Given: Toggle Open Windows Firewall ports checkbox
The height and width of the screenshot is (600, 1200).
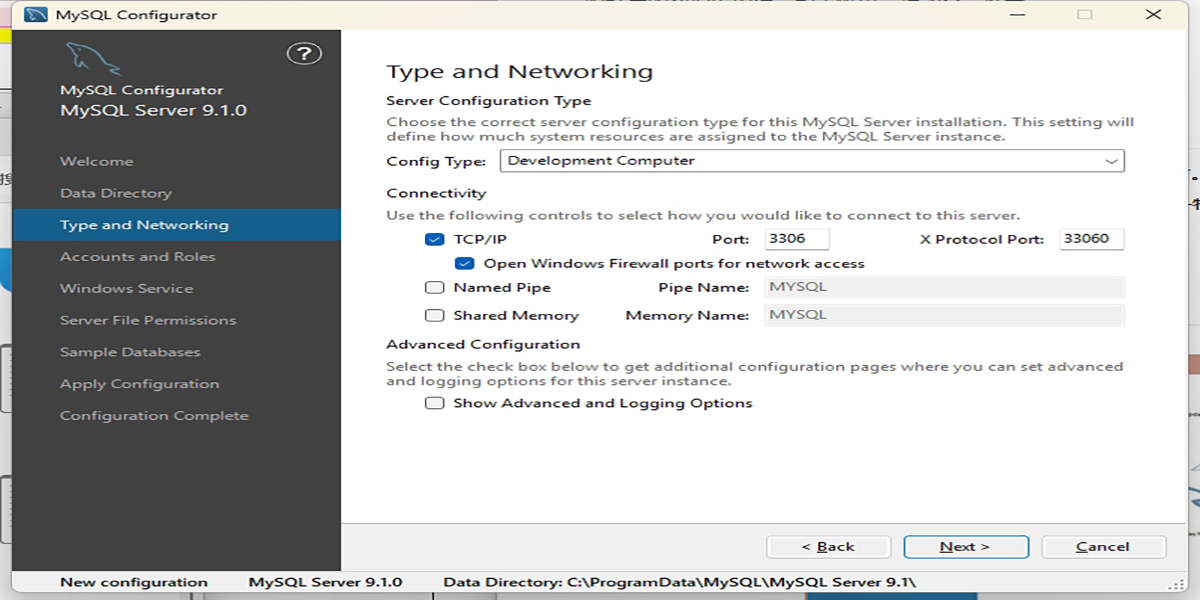Looking at the screenshot, I should pos(464,264).
